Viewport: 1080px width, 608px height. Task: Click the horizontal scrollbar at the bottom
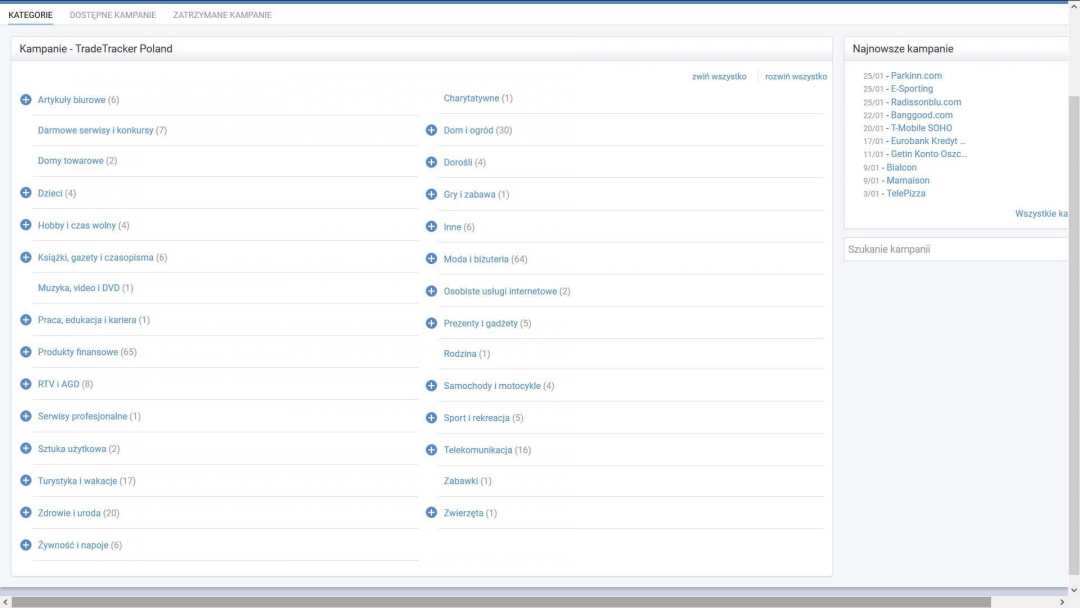[x=500, y=602]
